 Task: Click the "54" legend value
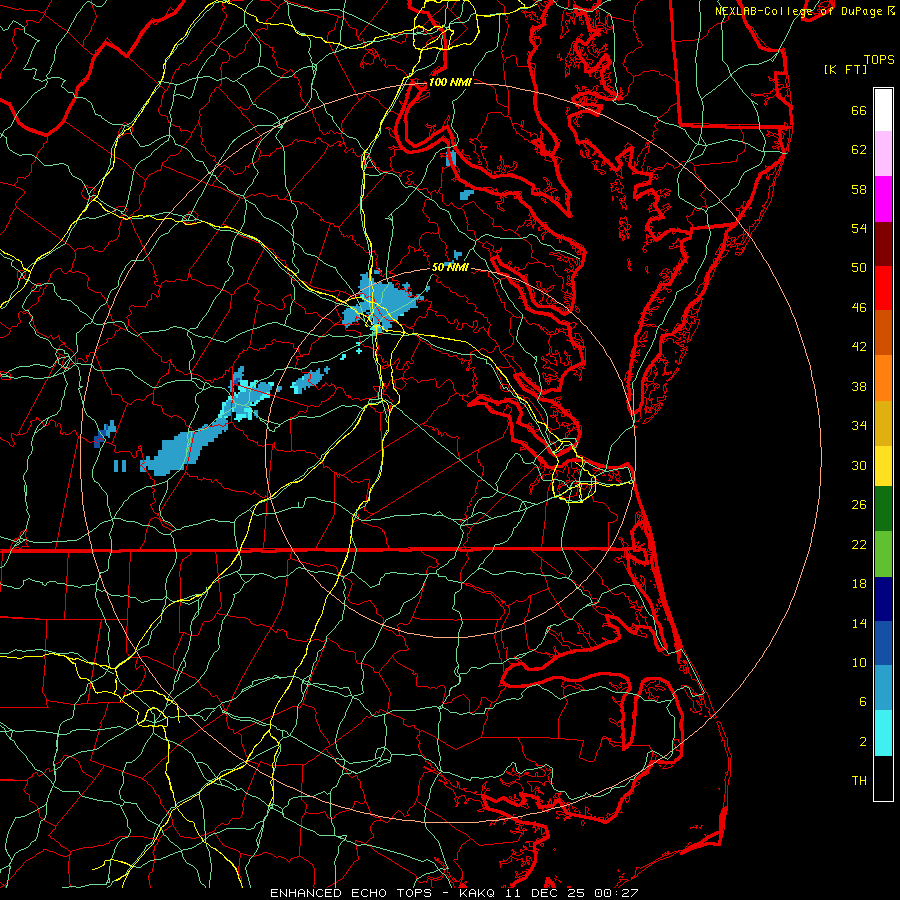pos(859,228)
